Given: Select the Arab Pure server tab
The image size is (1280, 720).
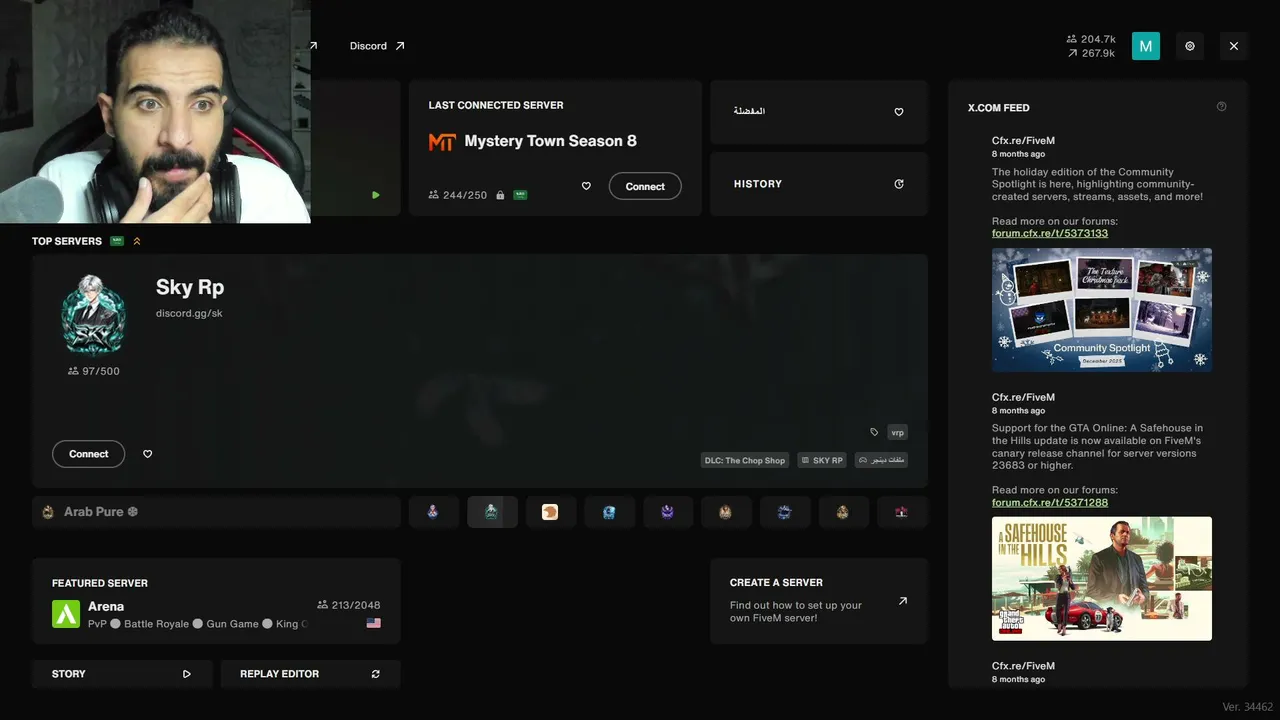Looking at the screenshot, I should click(216, 512).
